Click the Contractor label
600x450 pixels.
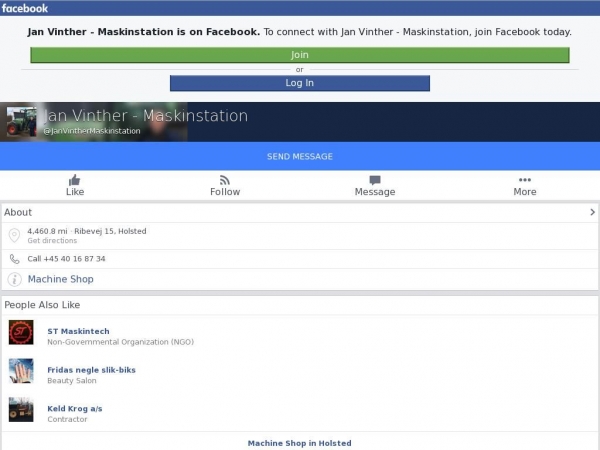(67, 419)
